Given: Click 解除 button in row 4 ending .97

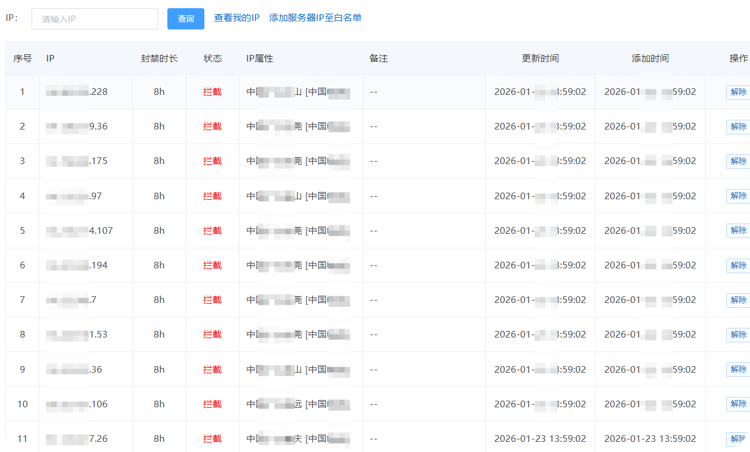Looking at the screenshot, I should point(737,196).
